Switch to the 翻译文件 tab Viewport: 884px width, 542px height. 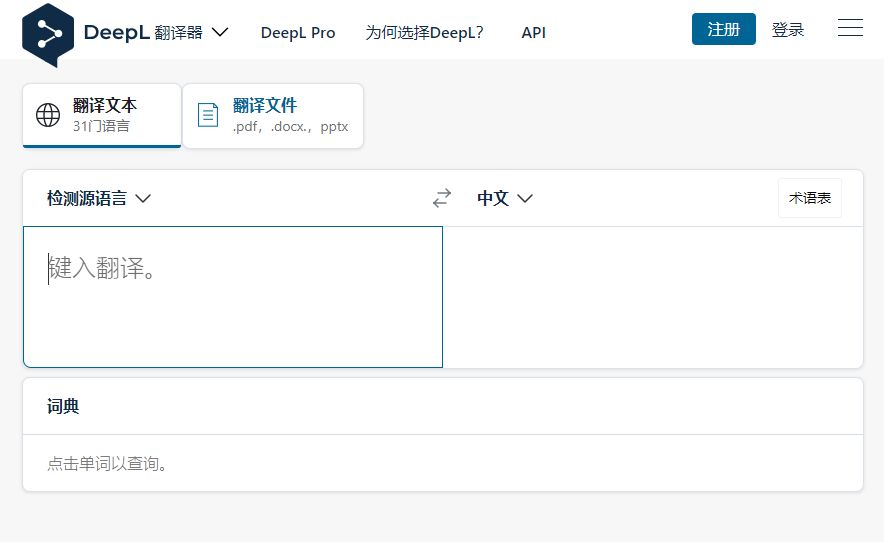pyautogui.click(x=273, y=116)
